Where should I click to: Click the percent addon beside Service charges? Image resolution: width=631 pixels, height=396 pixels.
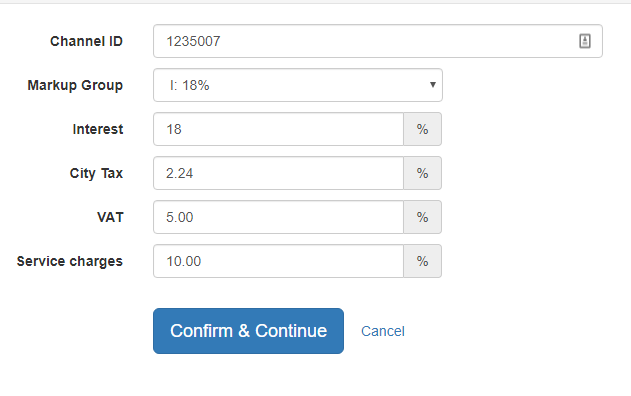[423, 261]
